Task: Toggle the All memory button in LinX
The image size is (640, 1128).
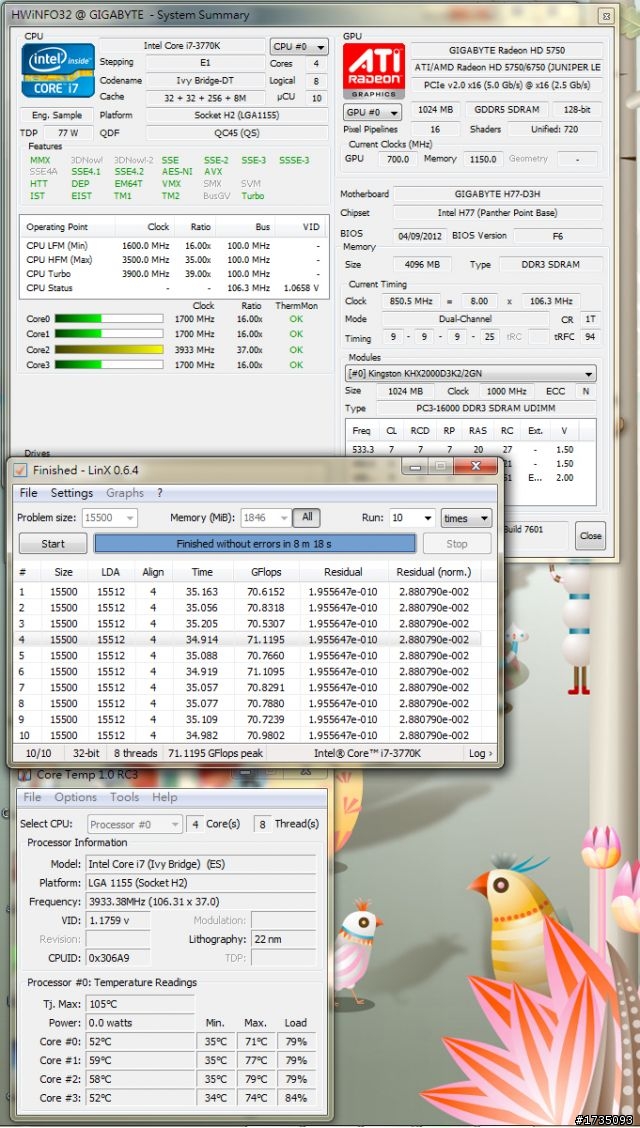Action: point(307,517)
